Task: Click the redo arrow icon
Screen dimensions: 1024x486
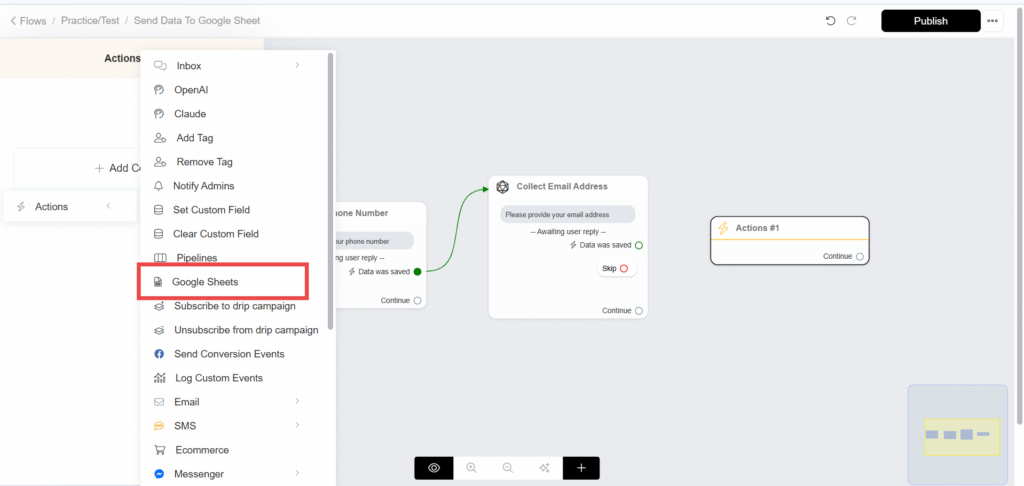Action: (x=852, y=21)
